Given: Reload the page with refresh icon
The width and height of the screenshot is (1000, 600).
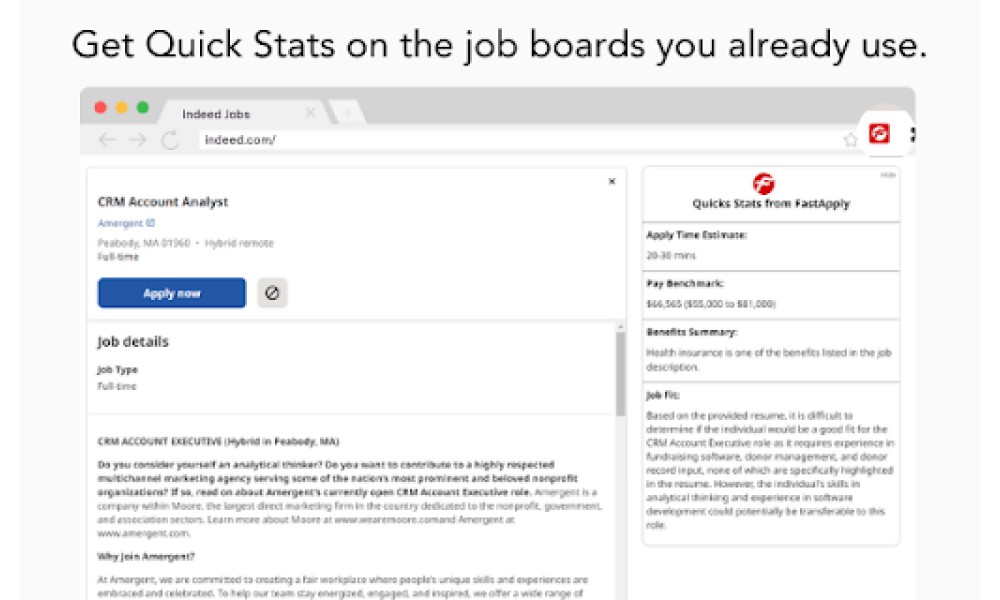Looking at the screenshot, I should click(x=170, y=140).
